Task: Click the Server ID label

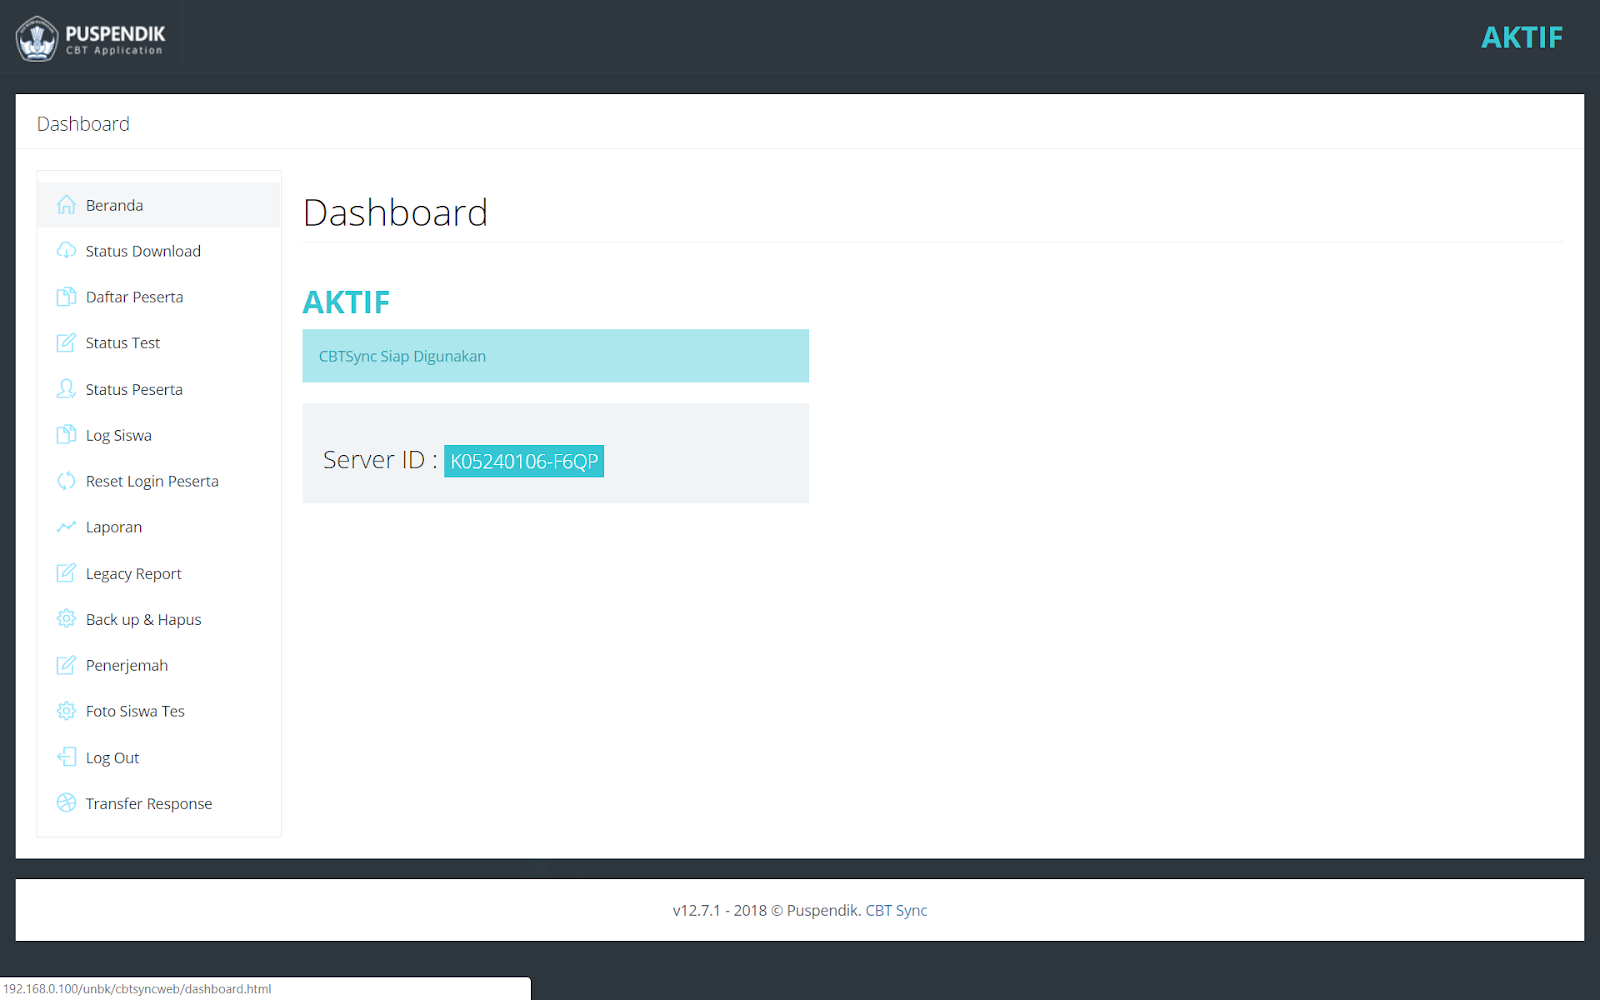Action: tap(380, 460)
